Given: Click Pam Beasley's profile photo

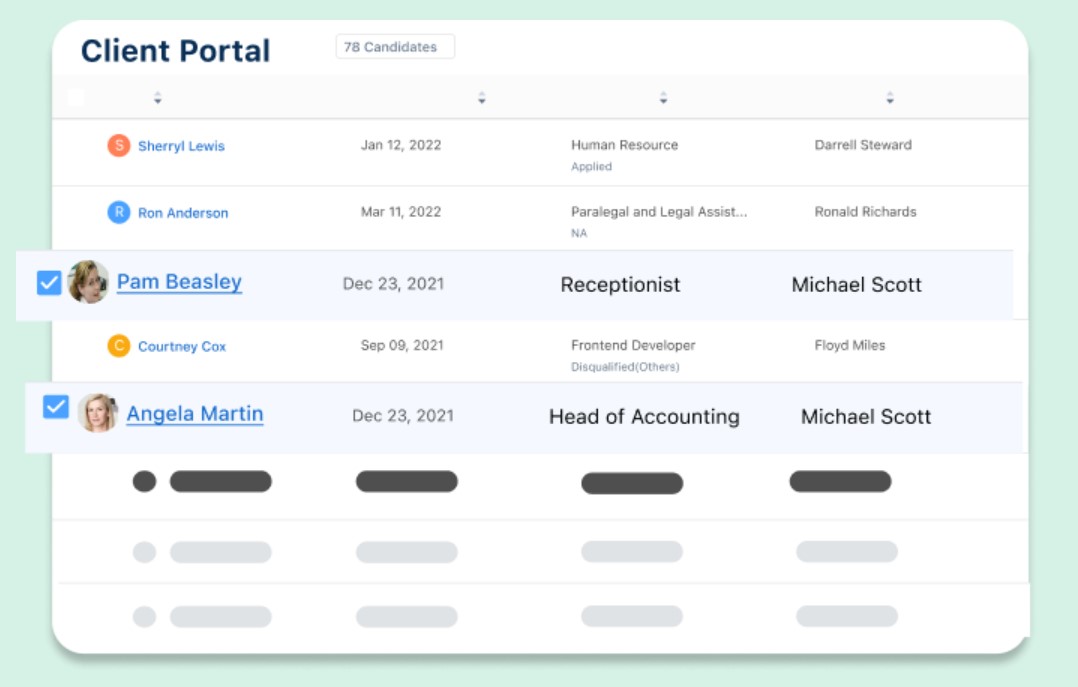Looking at the screenshot, I should (88, 283).
